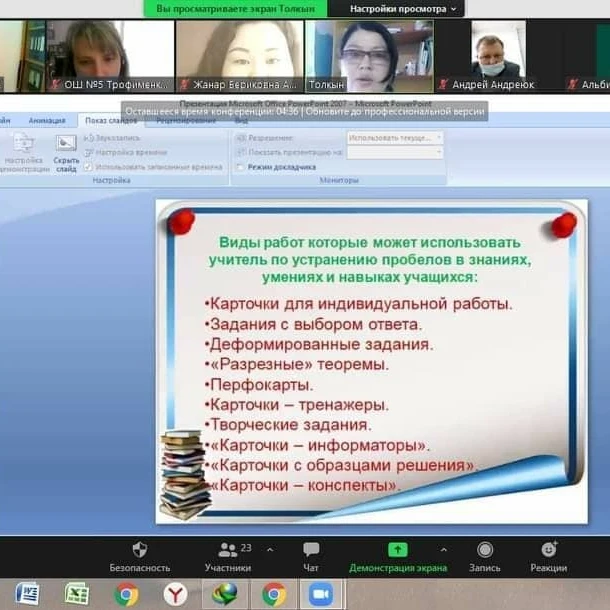The image size is (610, 610).
Task: Click the Мониторы group label
Action: (339, 180)
